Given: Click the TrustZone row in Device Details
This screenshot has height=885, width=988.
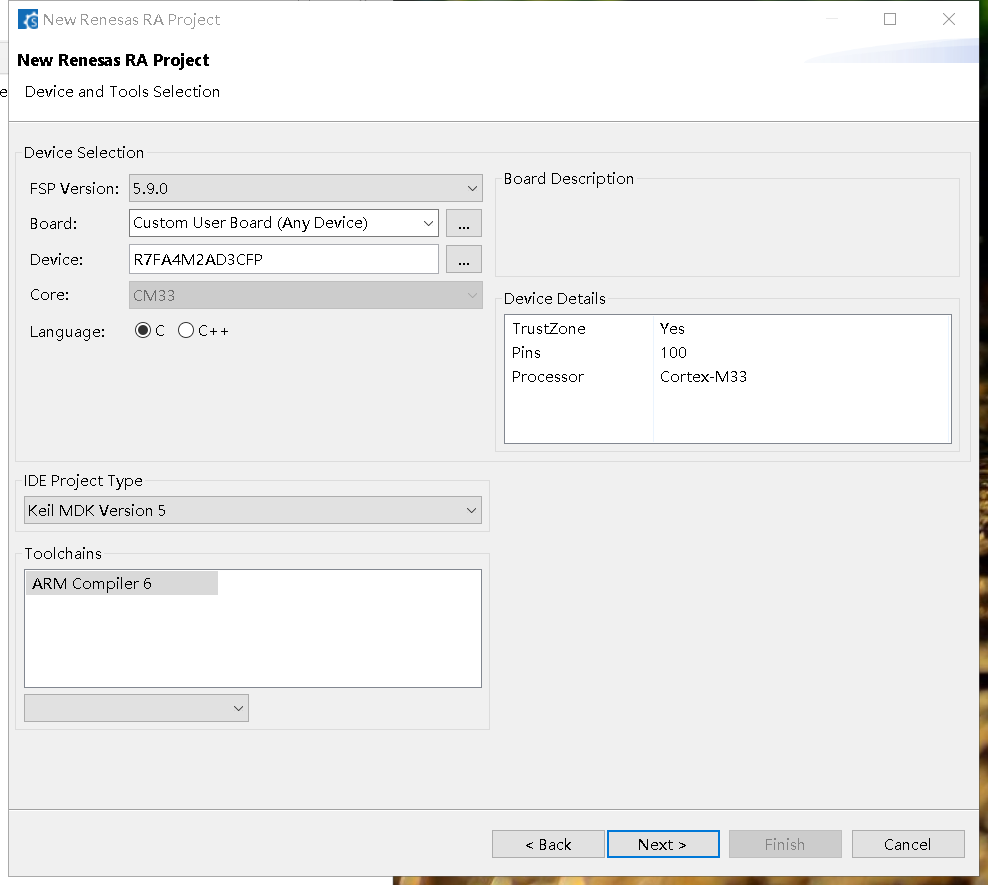Looking at the screenshot, I should click(728, 328).
